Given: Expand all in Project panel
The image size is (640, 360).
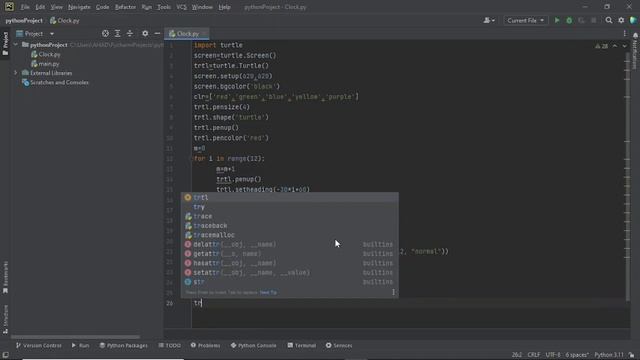Looking at the screenshot, I should [118, 33].
